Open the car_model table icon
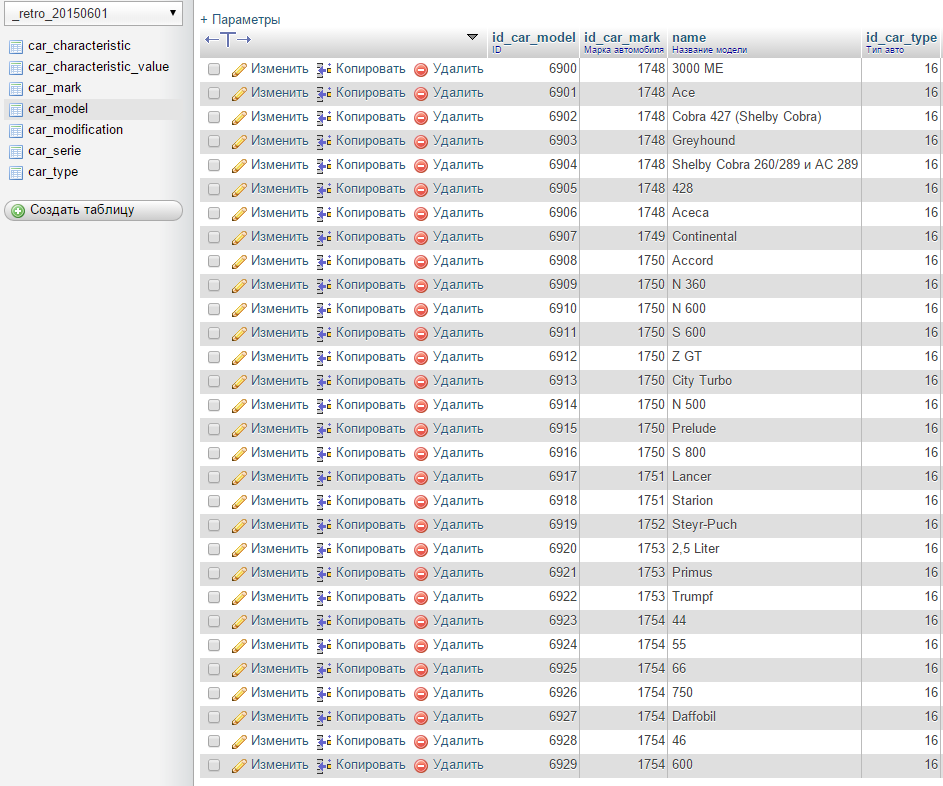 [16, 109]
